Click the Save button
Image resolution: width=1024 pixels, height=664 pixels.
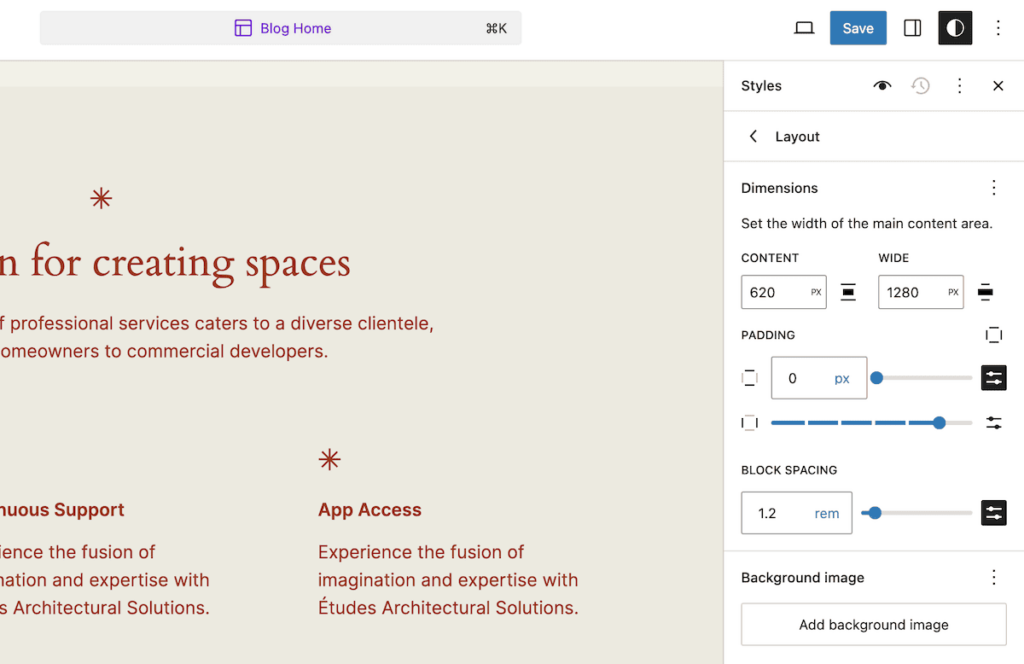click(858, 27)
